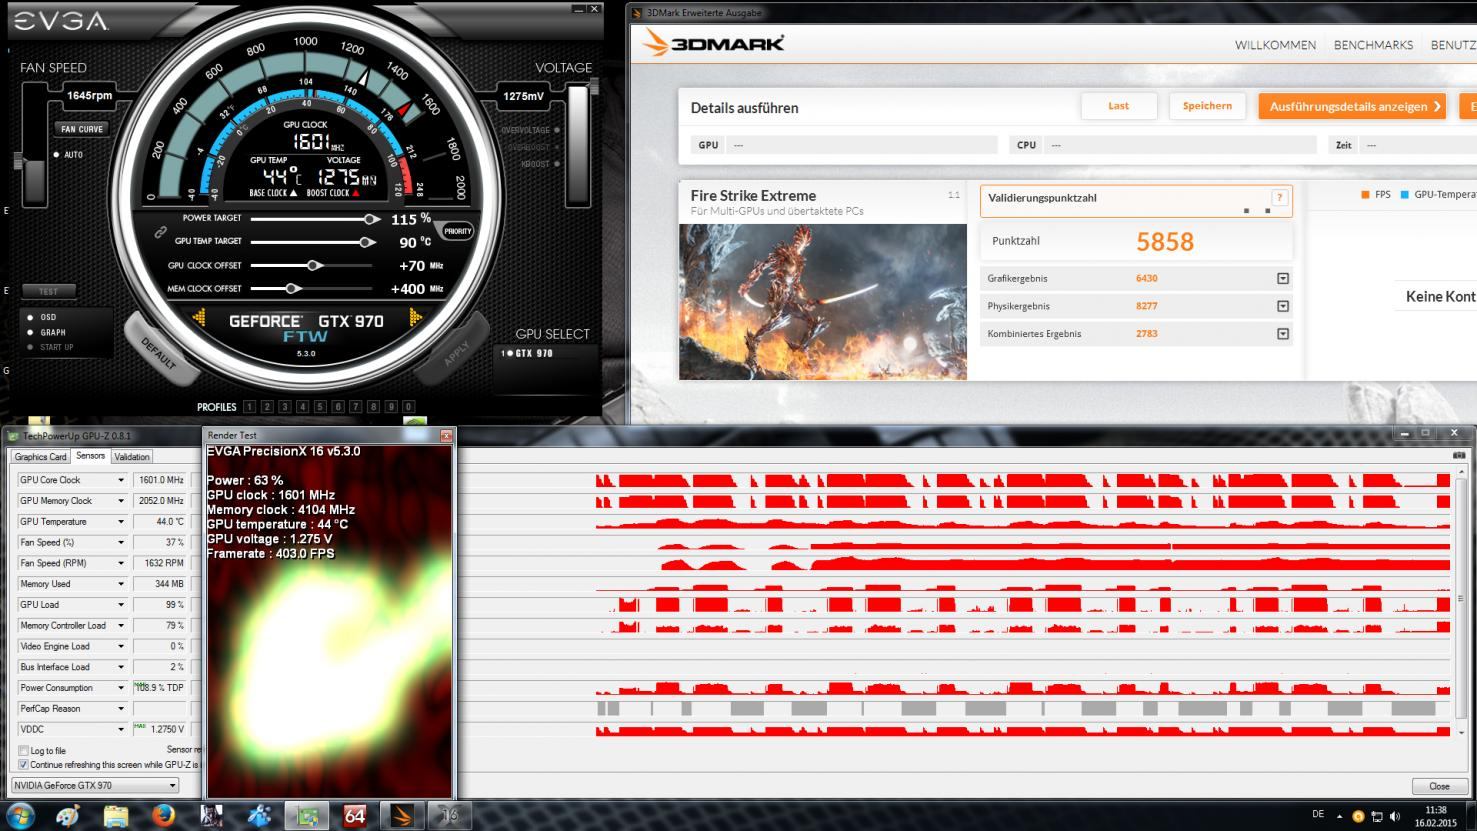The height and width of the screenshot is (831, 1477).
Task: Click Ausführungsdetails anzeigen button
Action: pos(1352,106)
